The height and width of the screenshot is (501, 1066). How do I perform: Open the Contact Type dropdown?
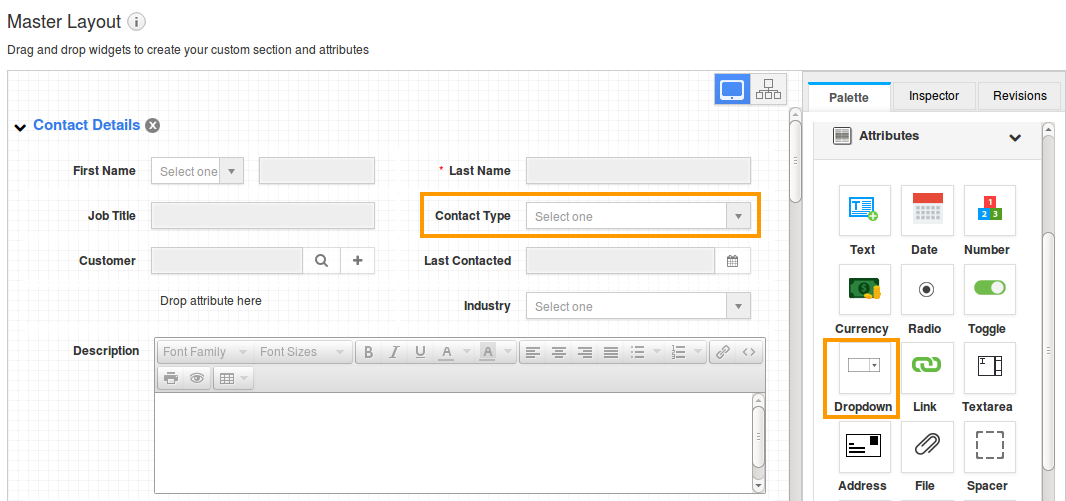click(638, 216)
